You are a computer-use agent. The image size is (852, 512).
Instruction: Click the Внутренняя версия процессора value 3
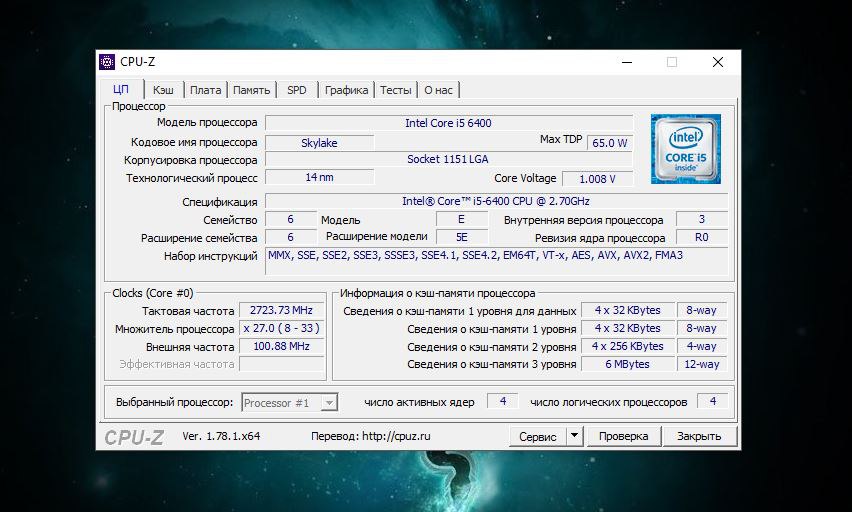click(701, 219)
